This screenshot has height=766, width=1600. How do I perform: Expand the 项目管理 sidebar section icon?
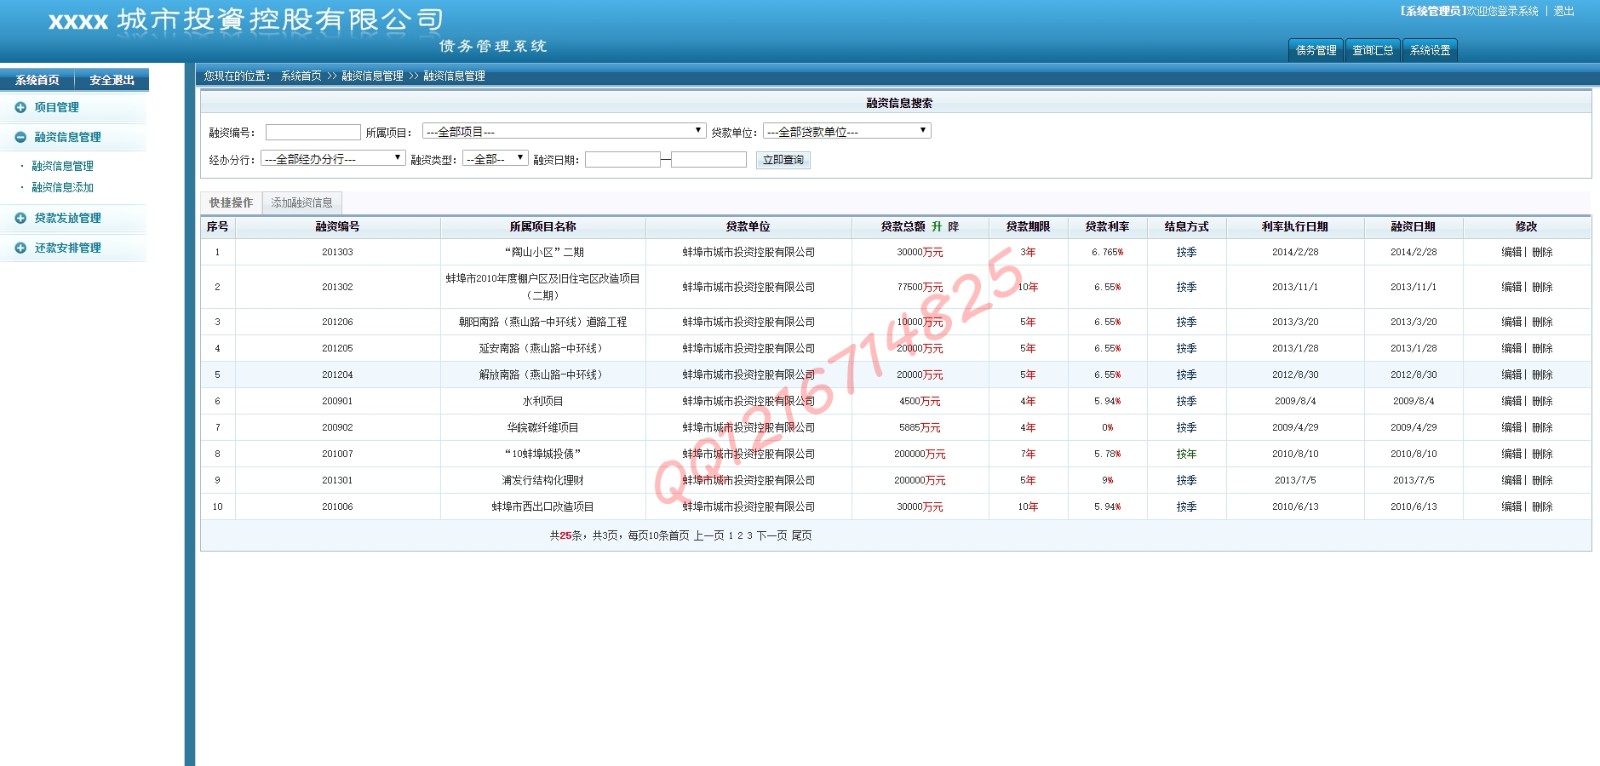[x=20, y=107]
